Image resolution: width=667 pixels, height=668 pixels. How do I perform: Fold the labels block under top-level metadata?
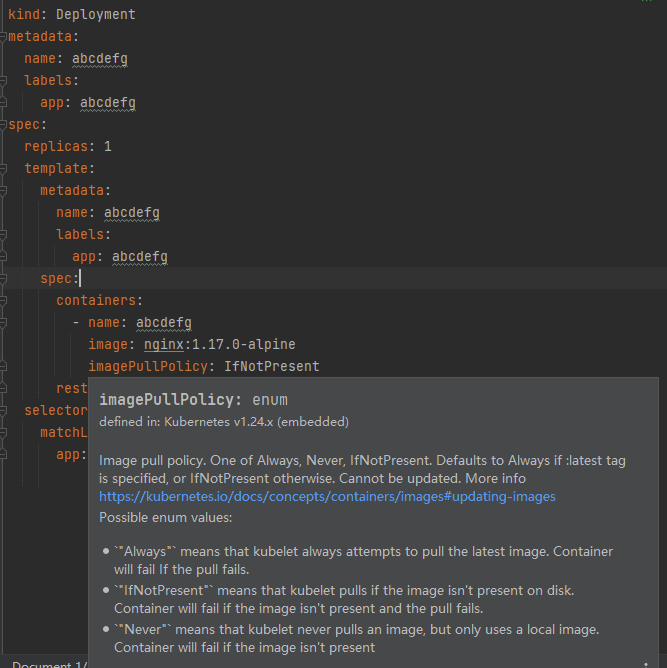click(3, 81)
